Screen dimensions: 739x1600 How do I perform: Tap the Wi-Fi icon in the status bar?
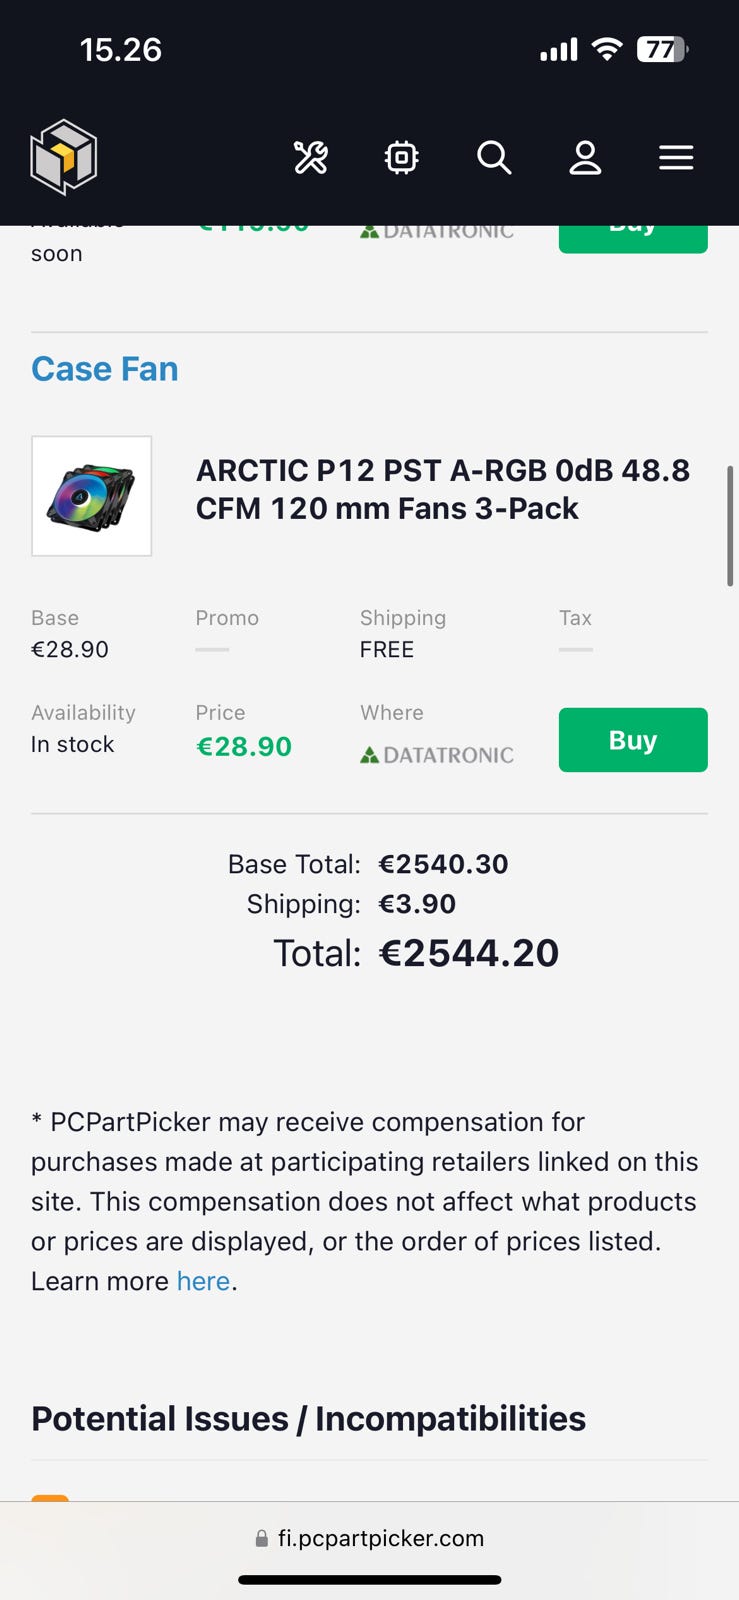606,49
